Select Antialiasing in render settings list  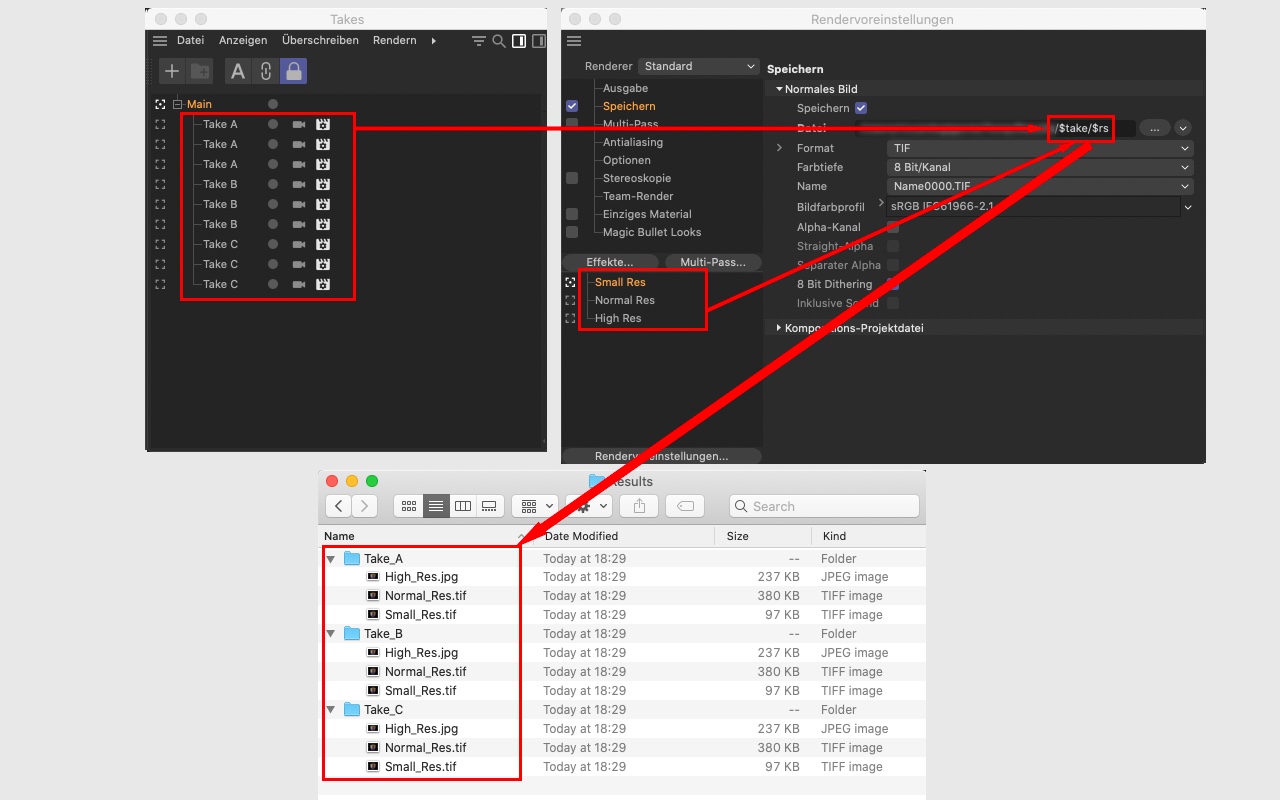(633, 142)
